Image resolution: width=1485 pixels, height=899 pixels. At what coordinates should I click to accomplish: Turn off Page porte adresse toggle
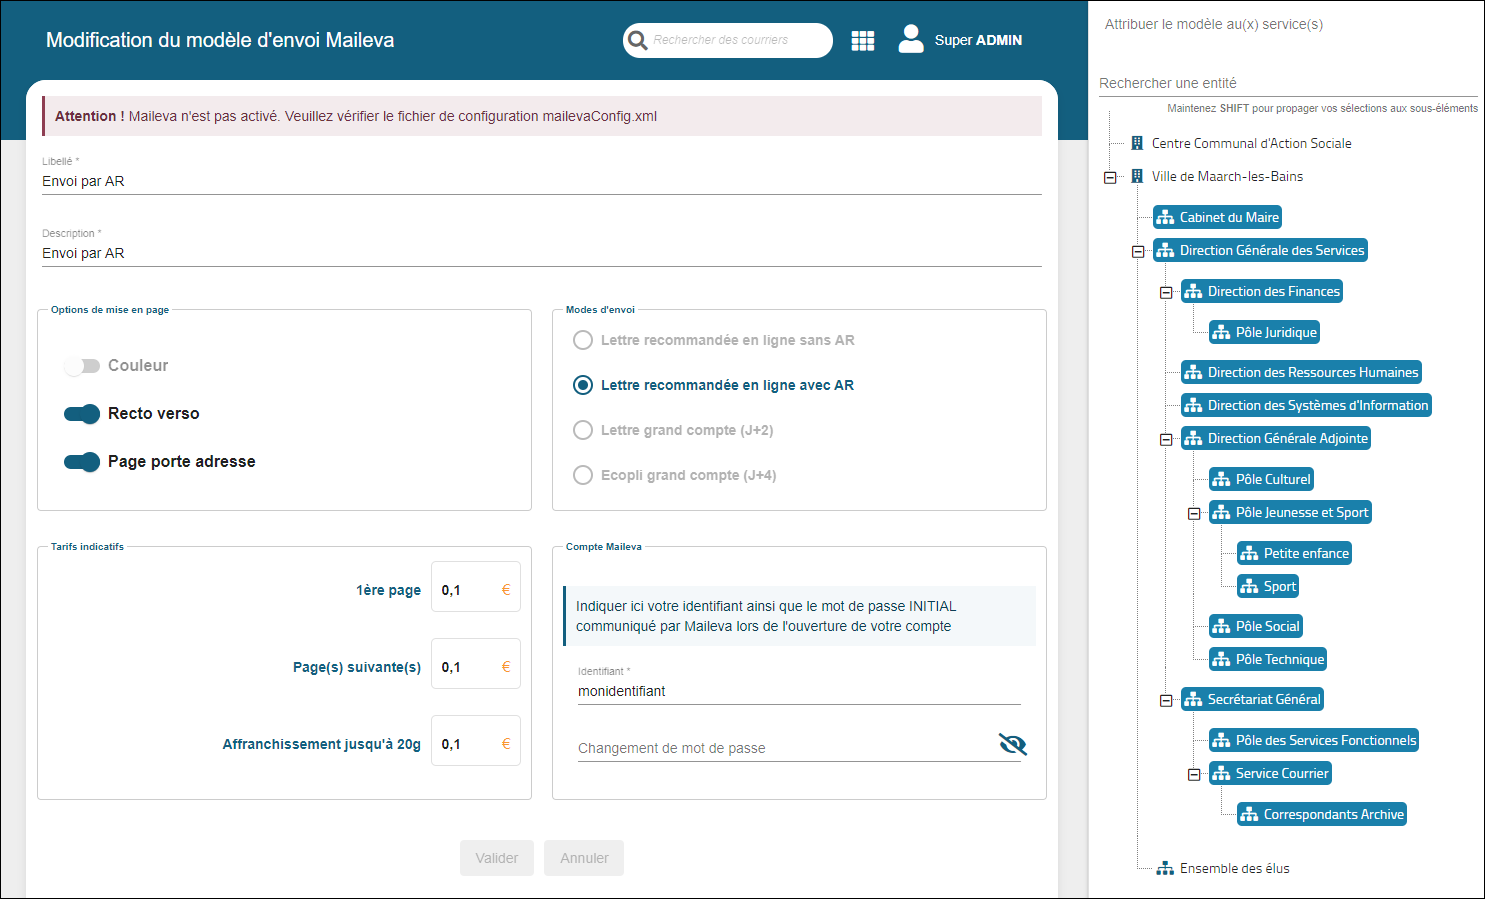coord(82,462)
